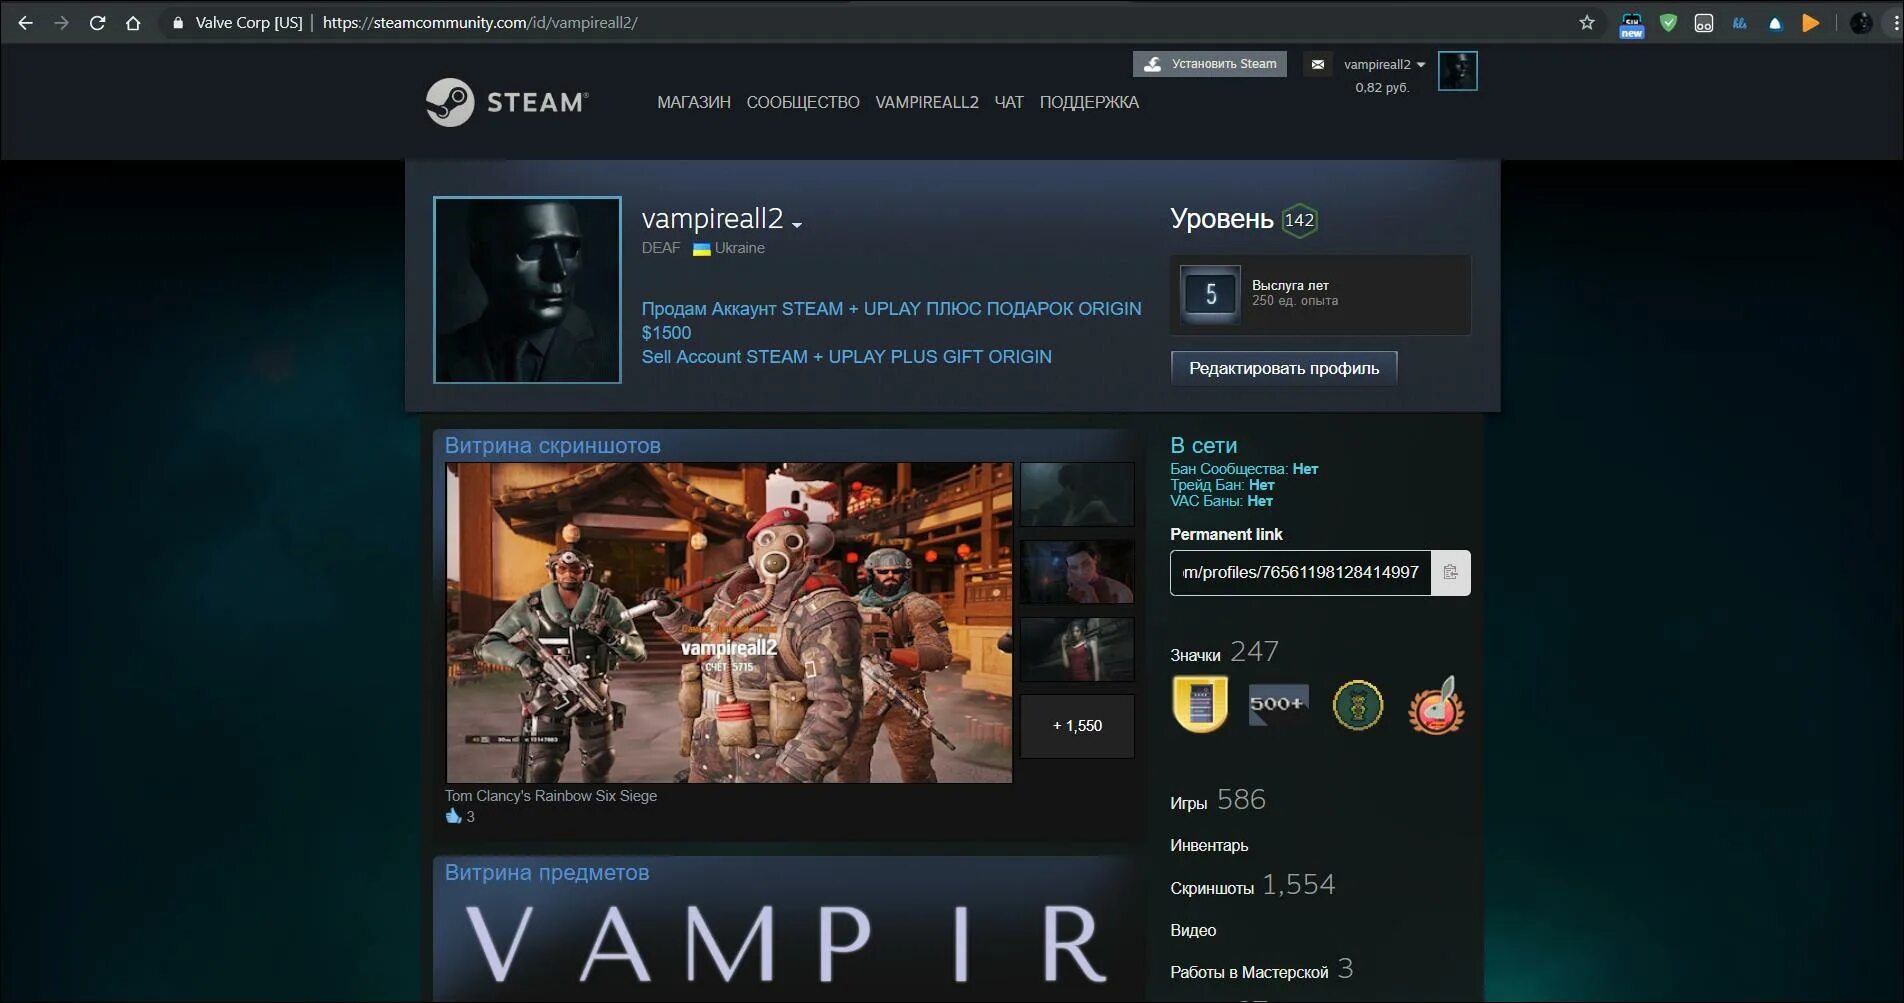Open Значки 247 link

click(1225, 652)
